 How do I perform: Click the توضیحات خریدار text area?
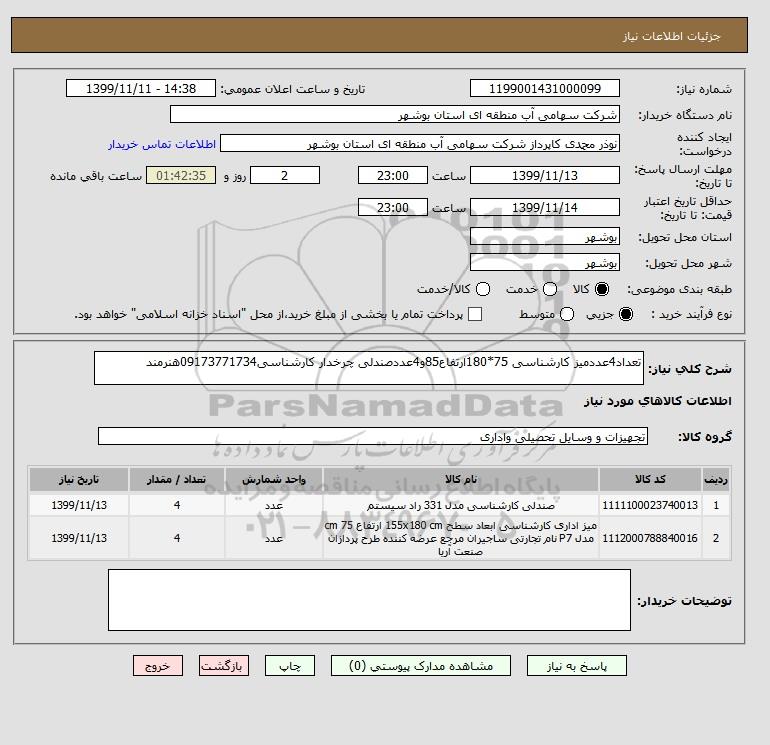pyautogui.click(x=369, y=600)
